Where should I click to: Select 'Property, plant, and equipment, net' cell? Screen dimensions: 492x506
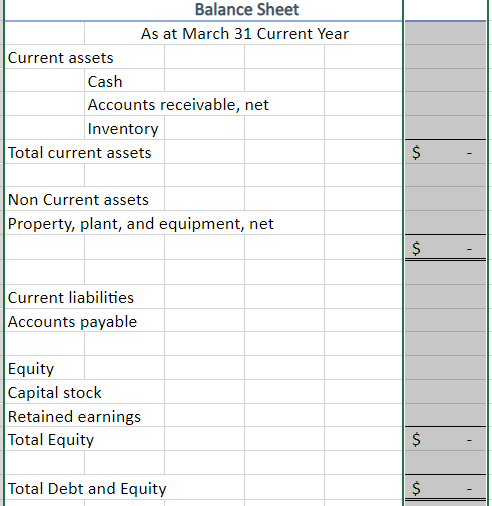(x=141, y=224)
